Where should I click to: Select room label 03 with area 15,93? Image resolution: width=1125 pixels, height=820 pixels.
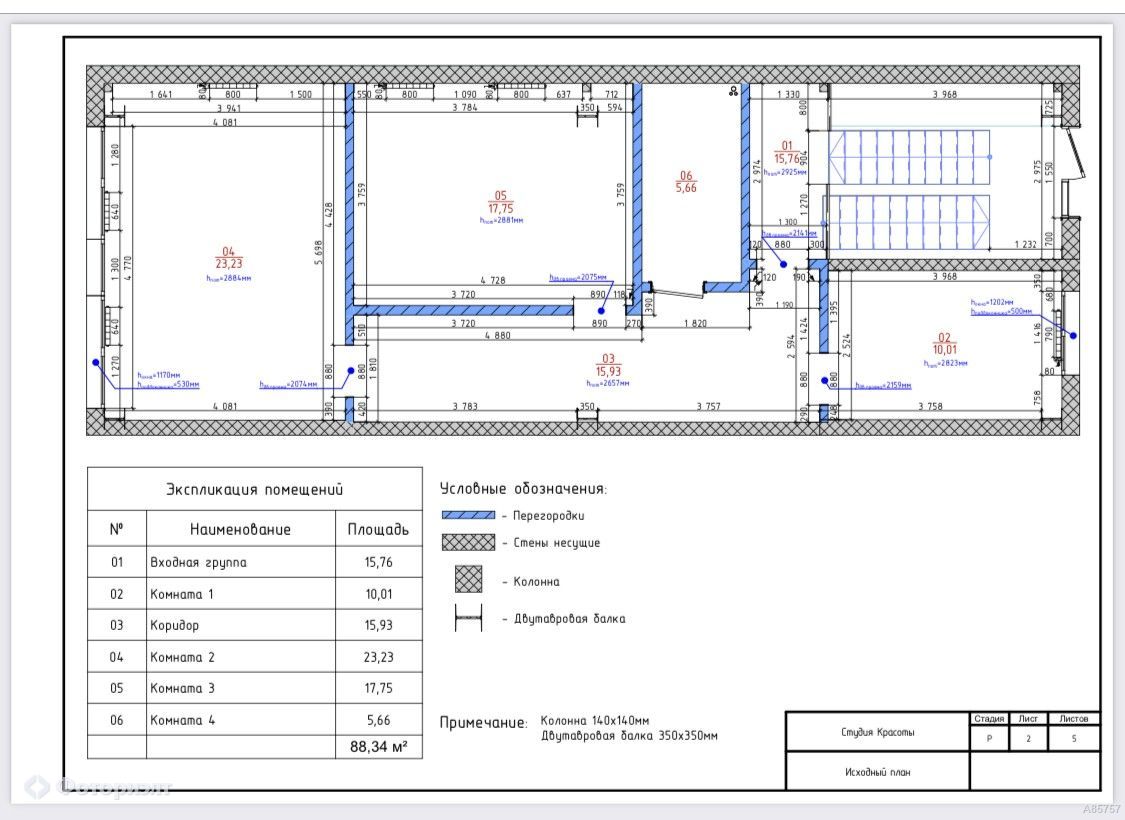click(607, 366)
